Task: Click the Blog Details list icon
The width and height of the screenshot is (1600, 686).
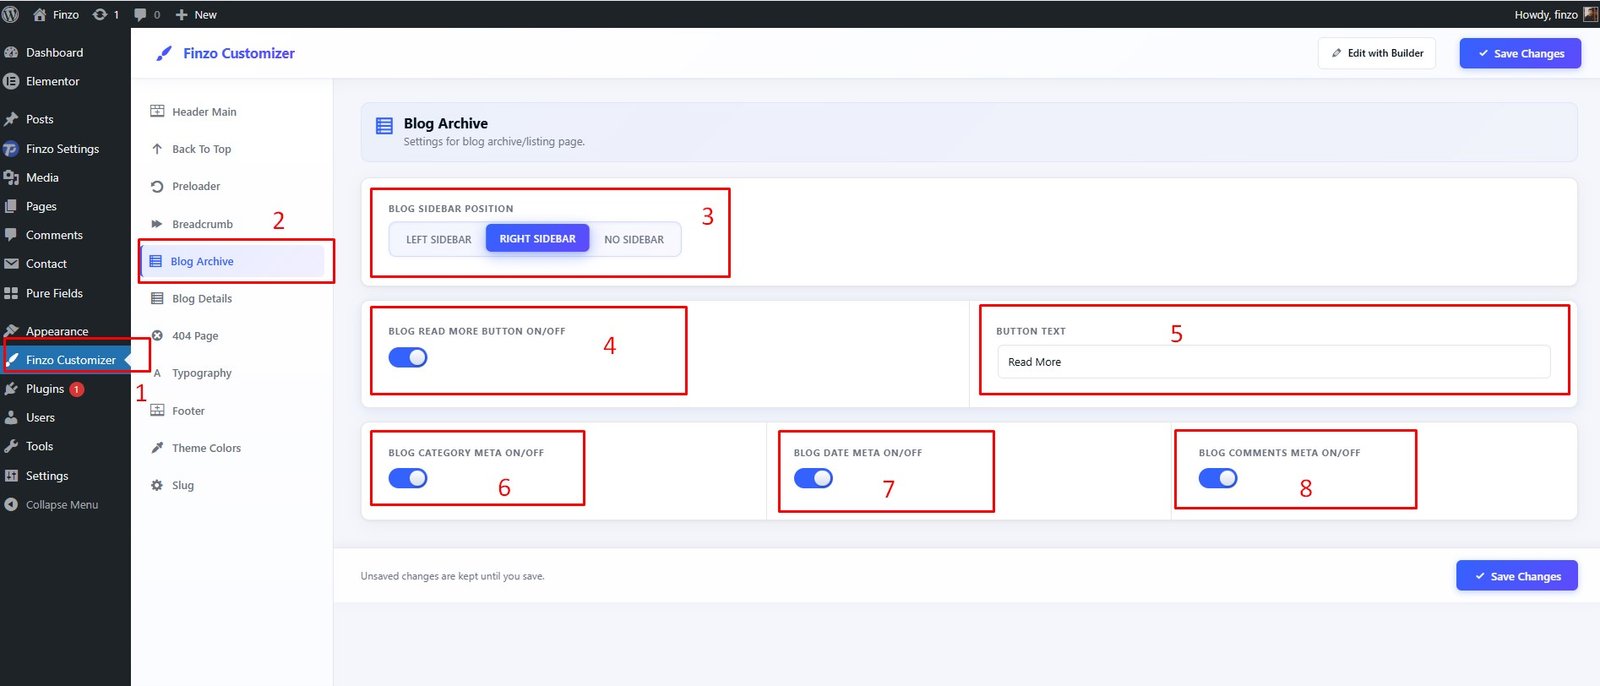Action: 157,298
